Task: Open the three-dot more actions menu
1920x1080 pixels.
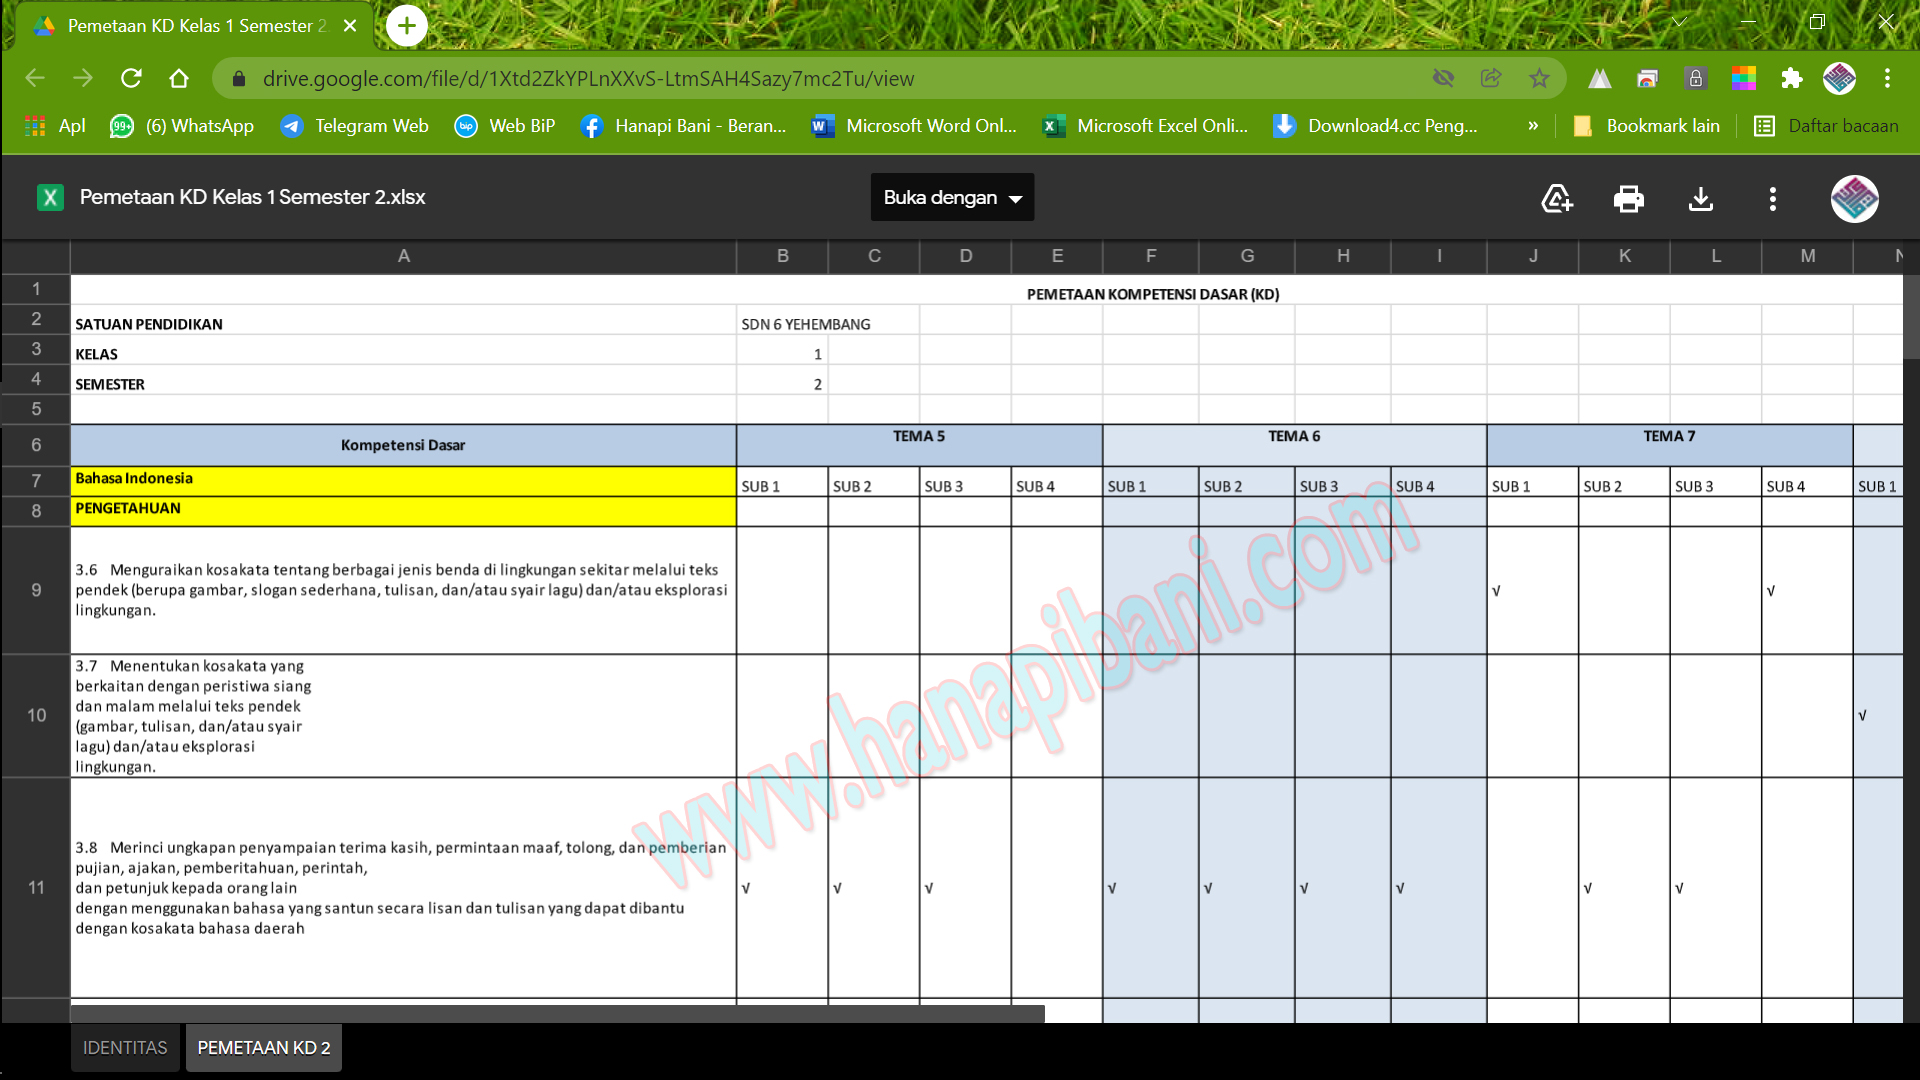Action: (x=1772, y=198)
